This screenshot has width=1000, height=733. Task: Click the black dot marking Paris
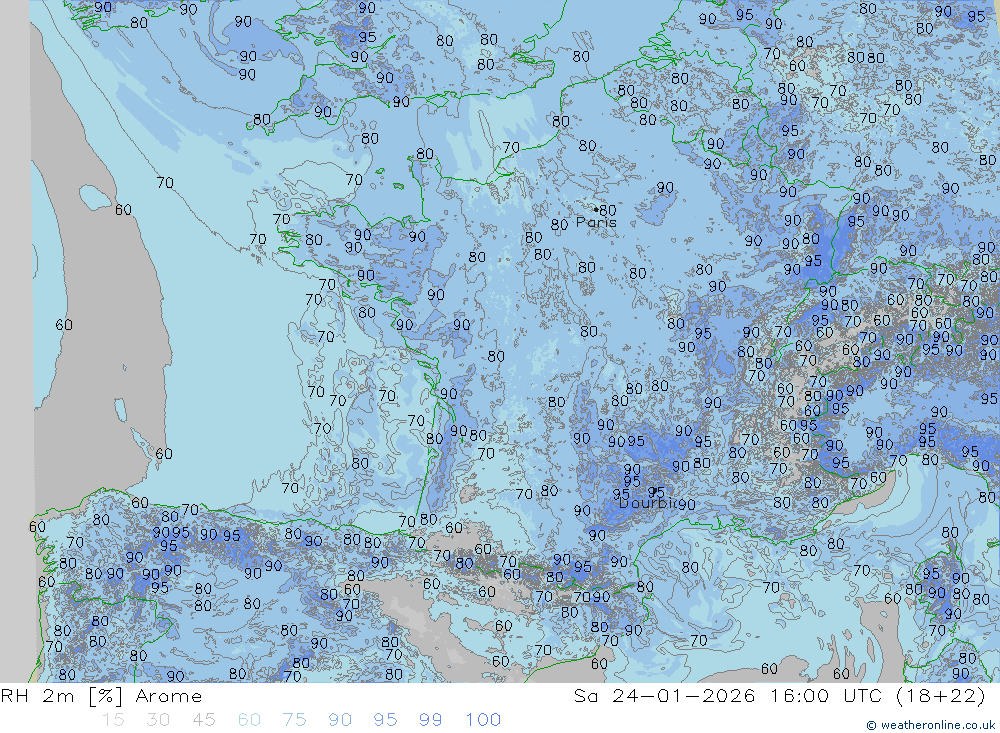click(596, 209)
